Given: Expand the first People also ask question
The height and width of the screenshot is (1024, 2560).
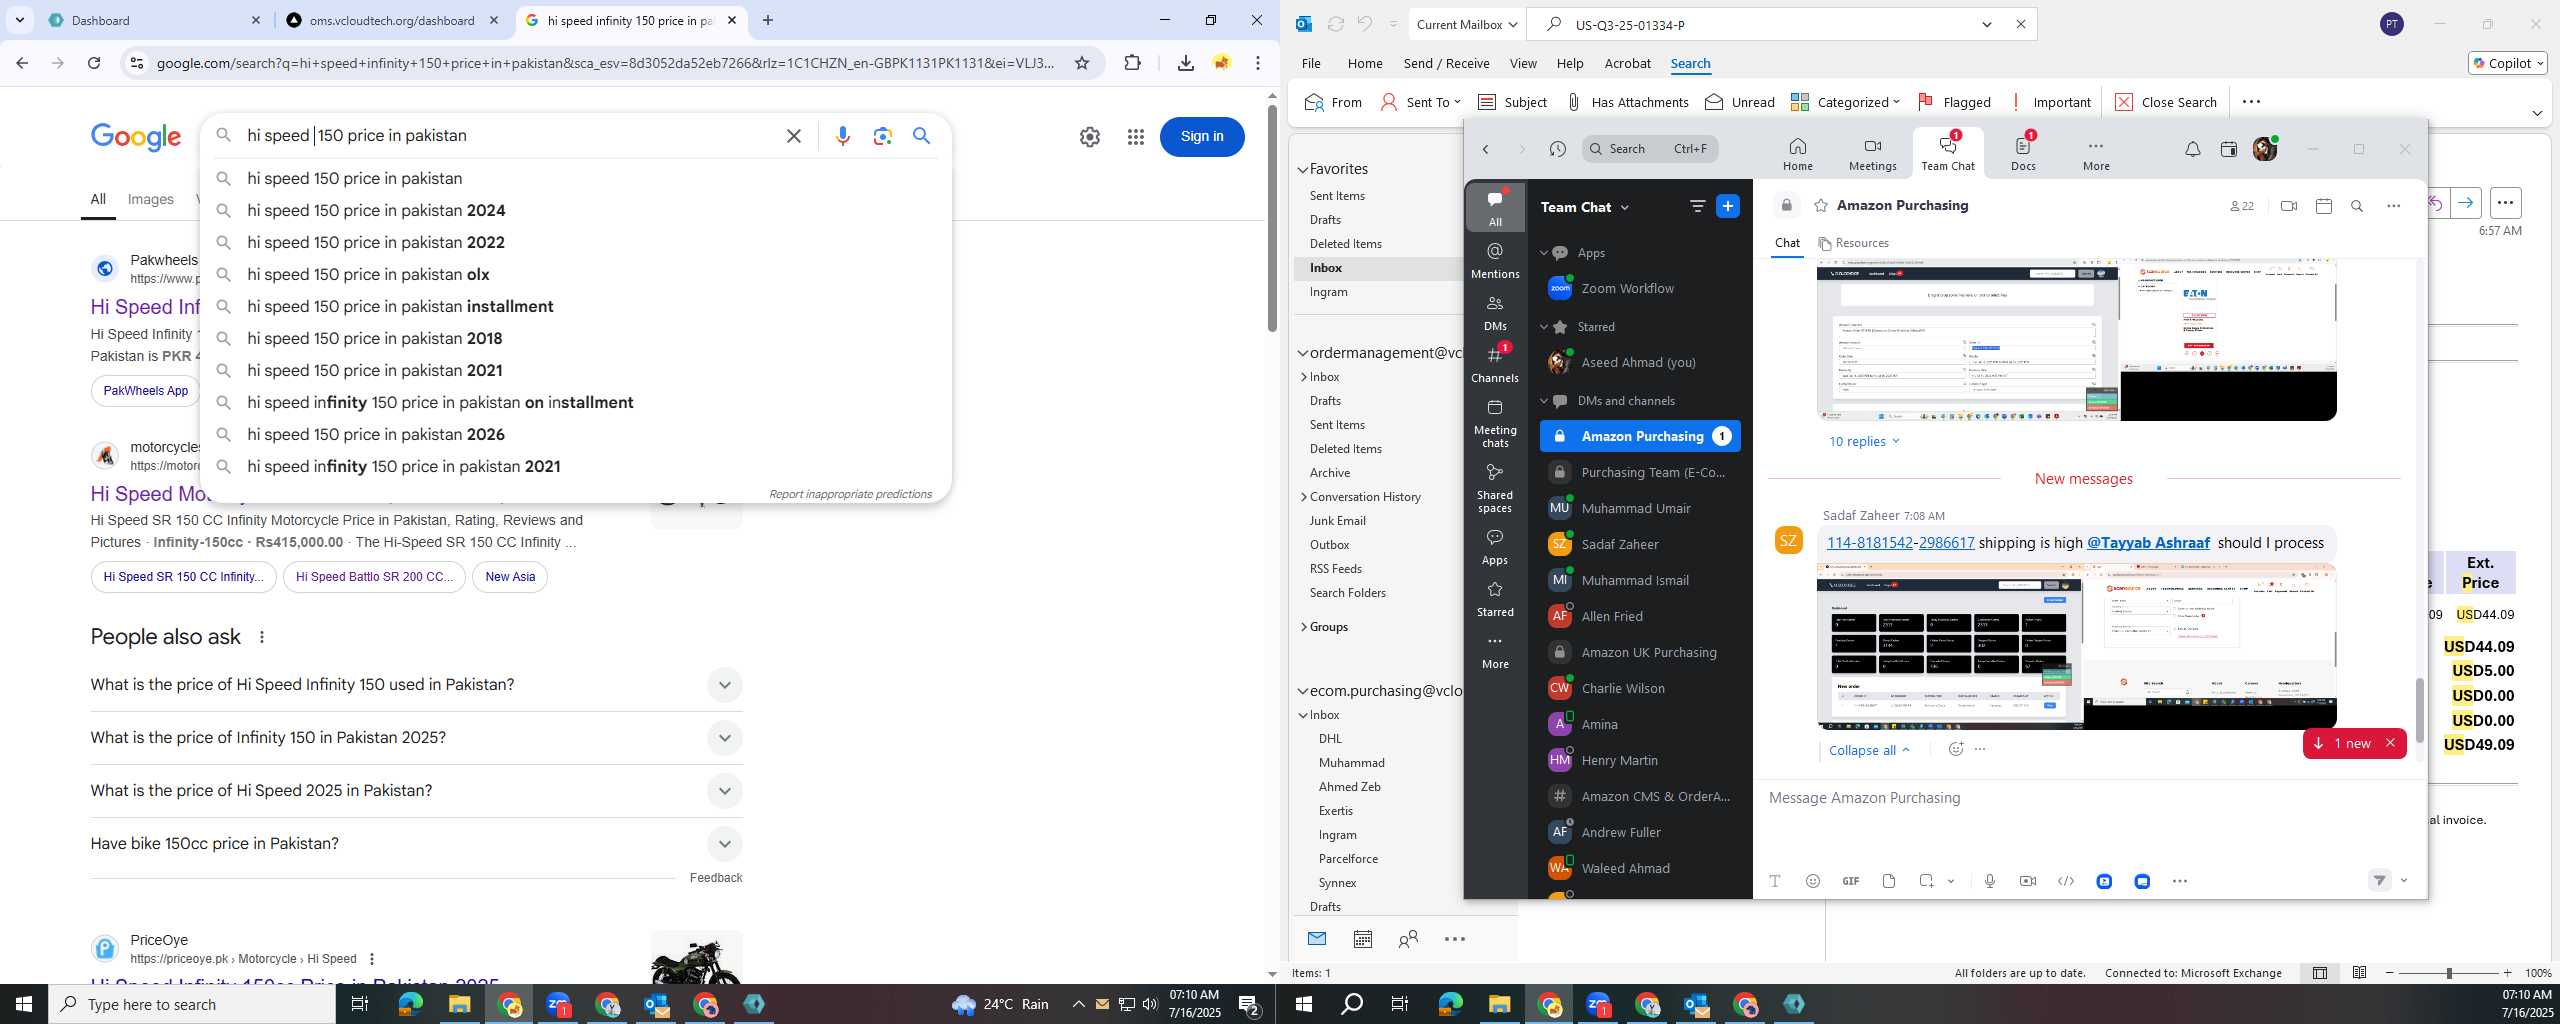Looking at the screenshot, I should [724, 685].
